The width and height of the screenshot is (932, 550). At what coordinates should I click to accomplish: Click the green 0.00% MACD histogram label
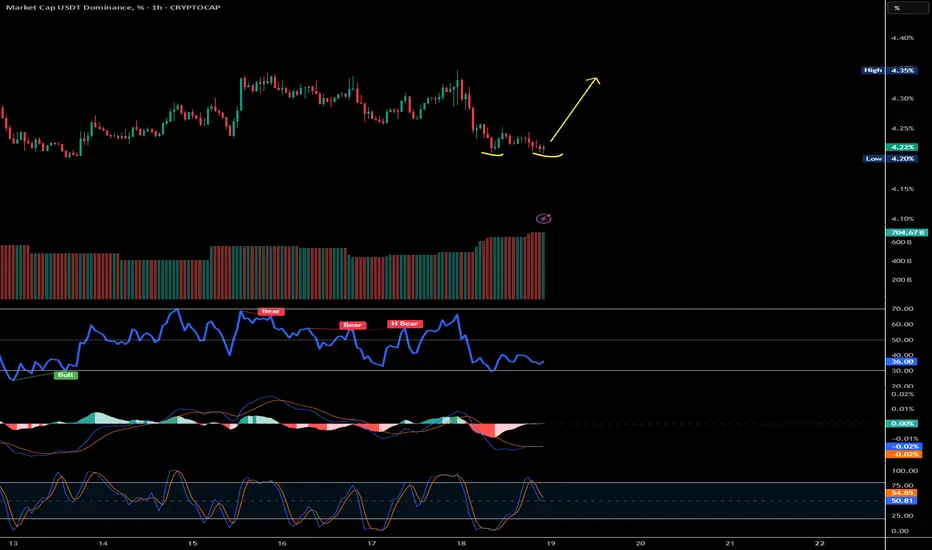[902, 424]
